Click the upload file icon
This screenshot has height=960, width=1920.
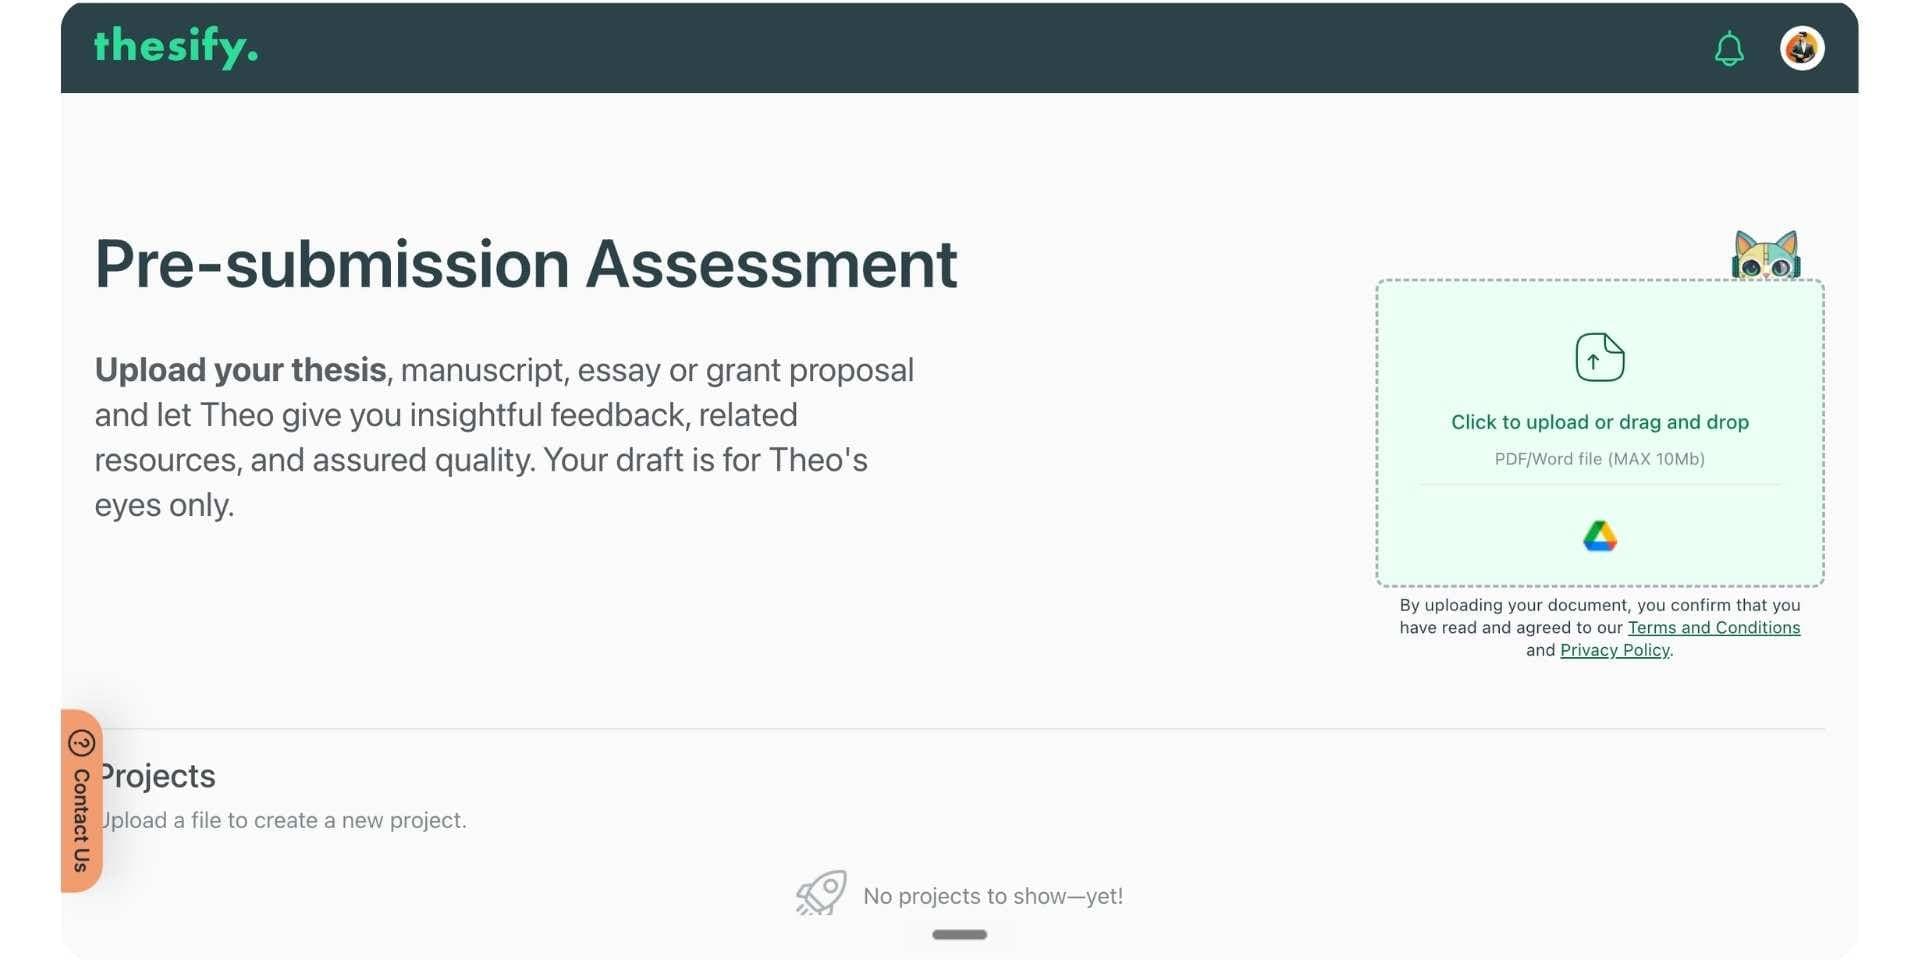1600,357
